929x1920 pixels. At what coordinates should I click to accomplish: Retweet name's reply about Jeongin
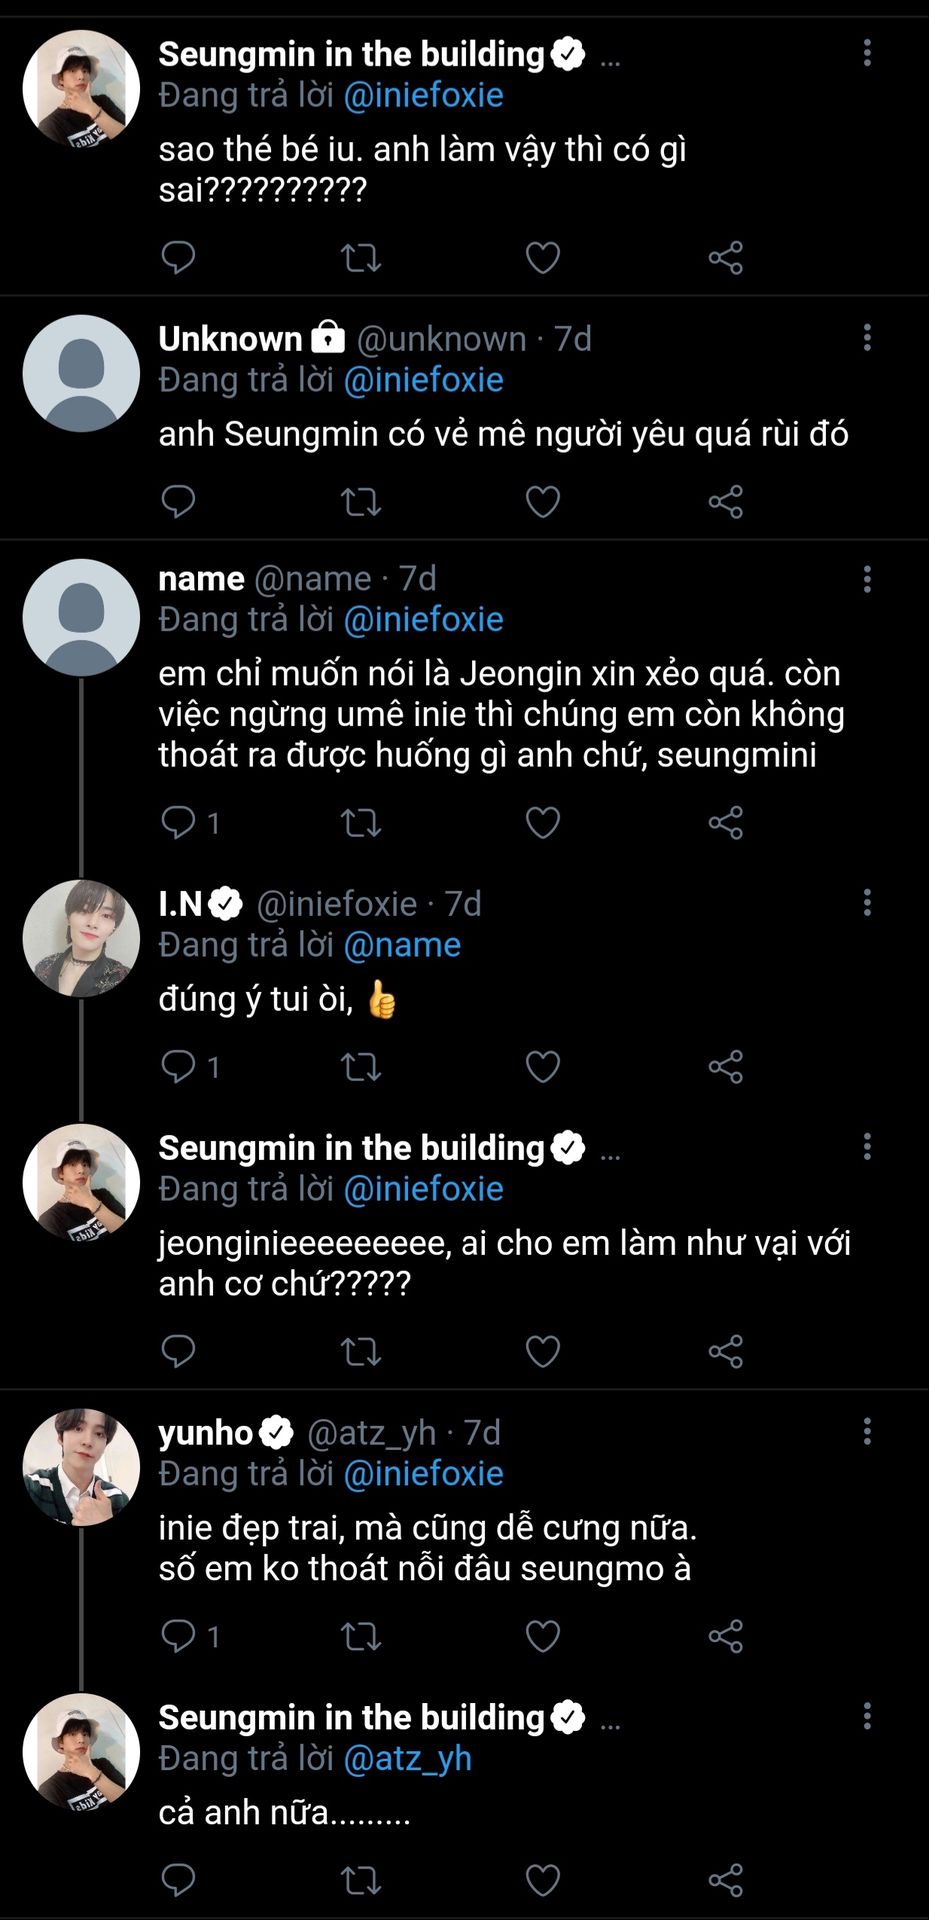[x=361, y=823]
